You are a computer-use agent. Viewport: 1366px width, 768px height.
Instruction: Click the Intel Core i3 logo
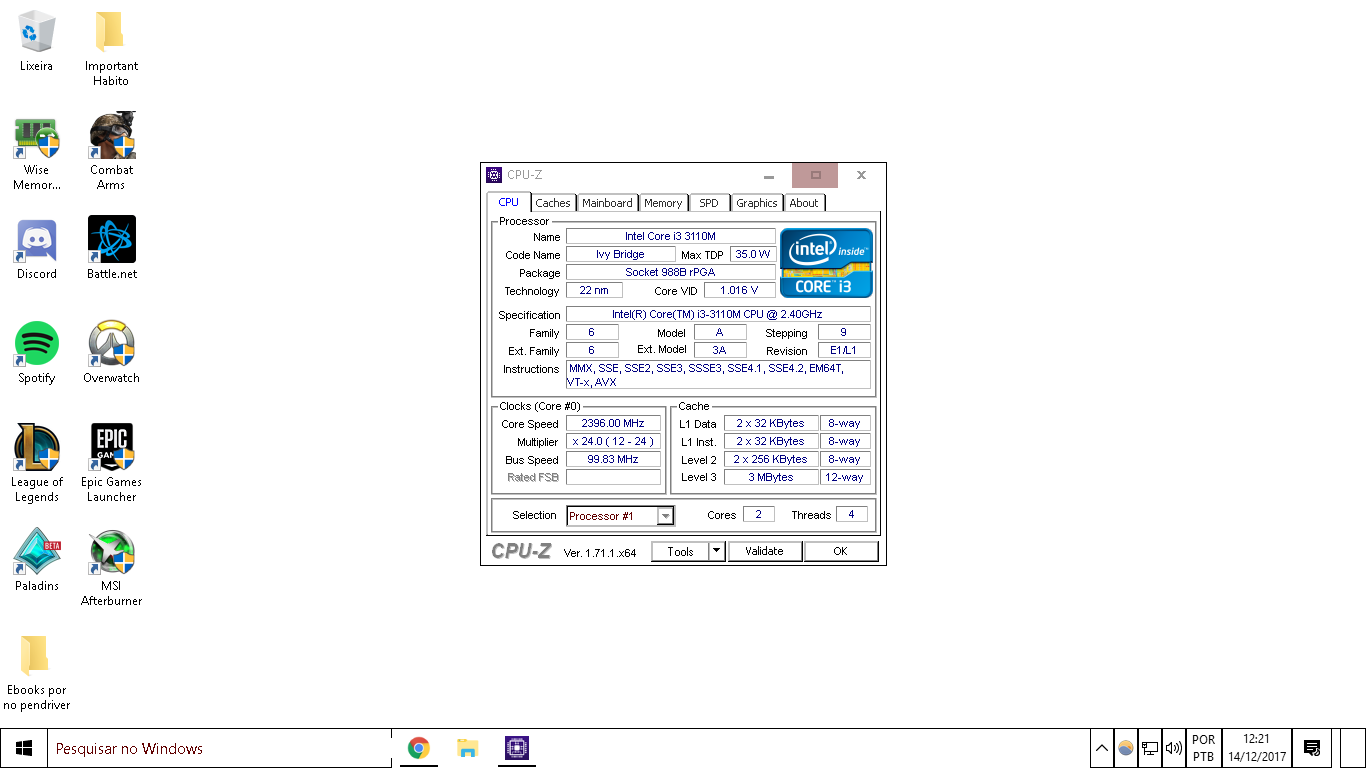(826, 263)
